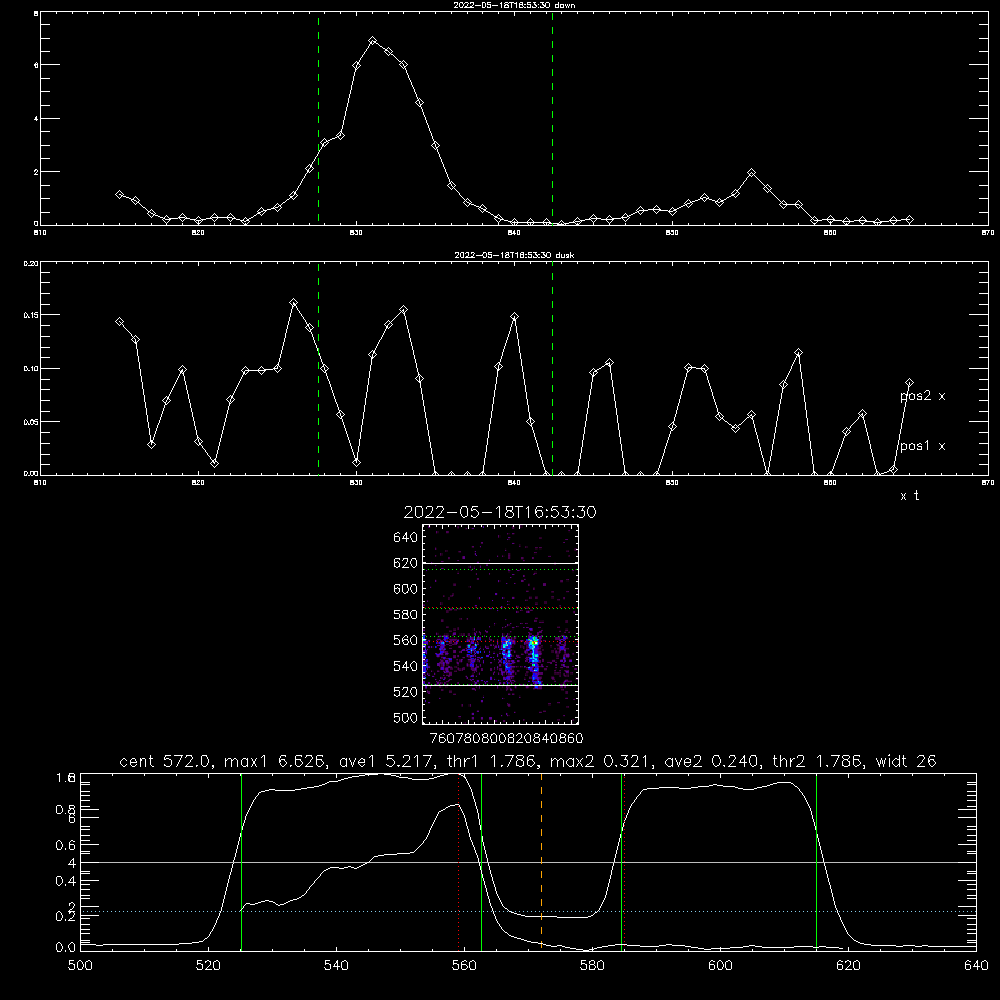Click the x-axis label 640 in profile plot

click(x=976, y=966)
